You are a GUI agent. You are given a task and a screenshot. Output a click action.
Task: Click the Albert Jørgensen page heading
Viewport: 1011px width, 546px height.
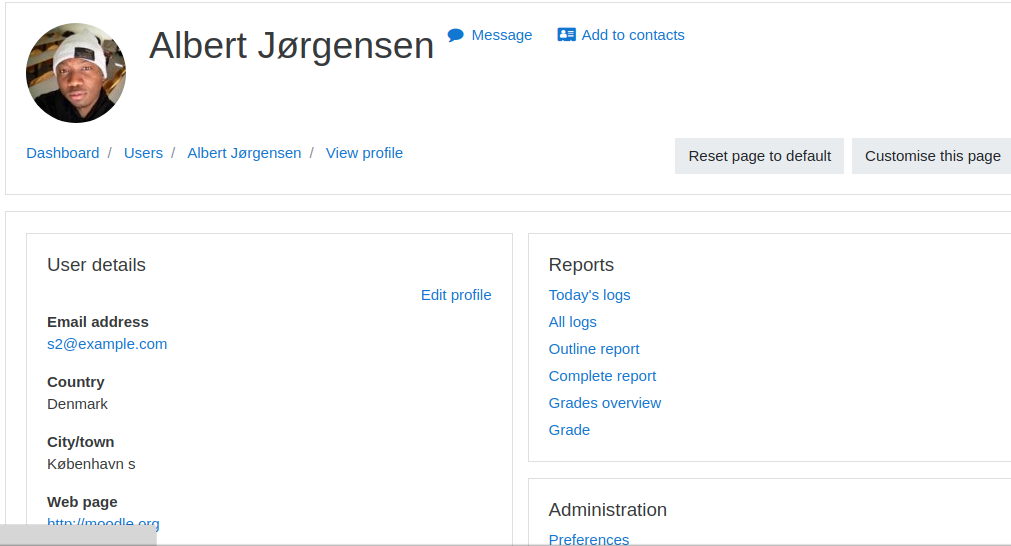tap(291, 46)
